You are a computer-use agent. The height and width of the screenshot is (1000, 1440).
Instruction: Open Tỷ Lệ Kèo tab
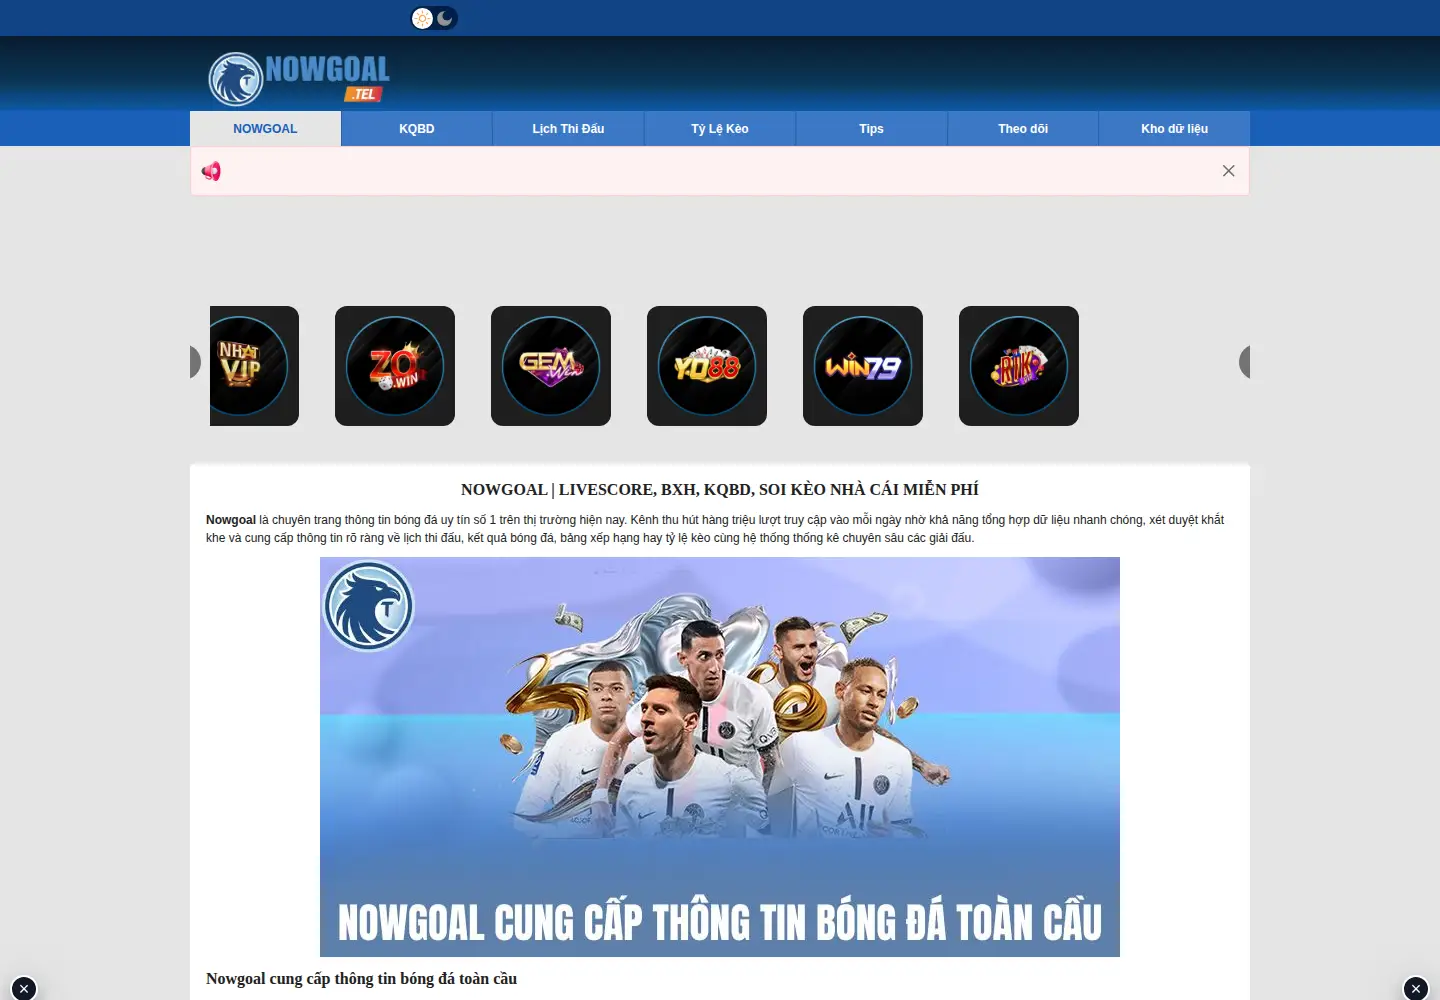pos(720,129)
